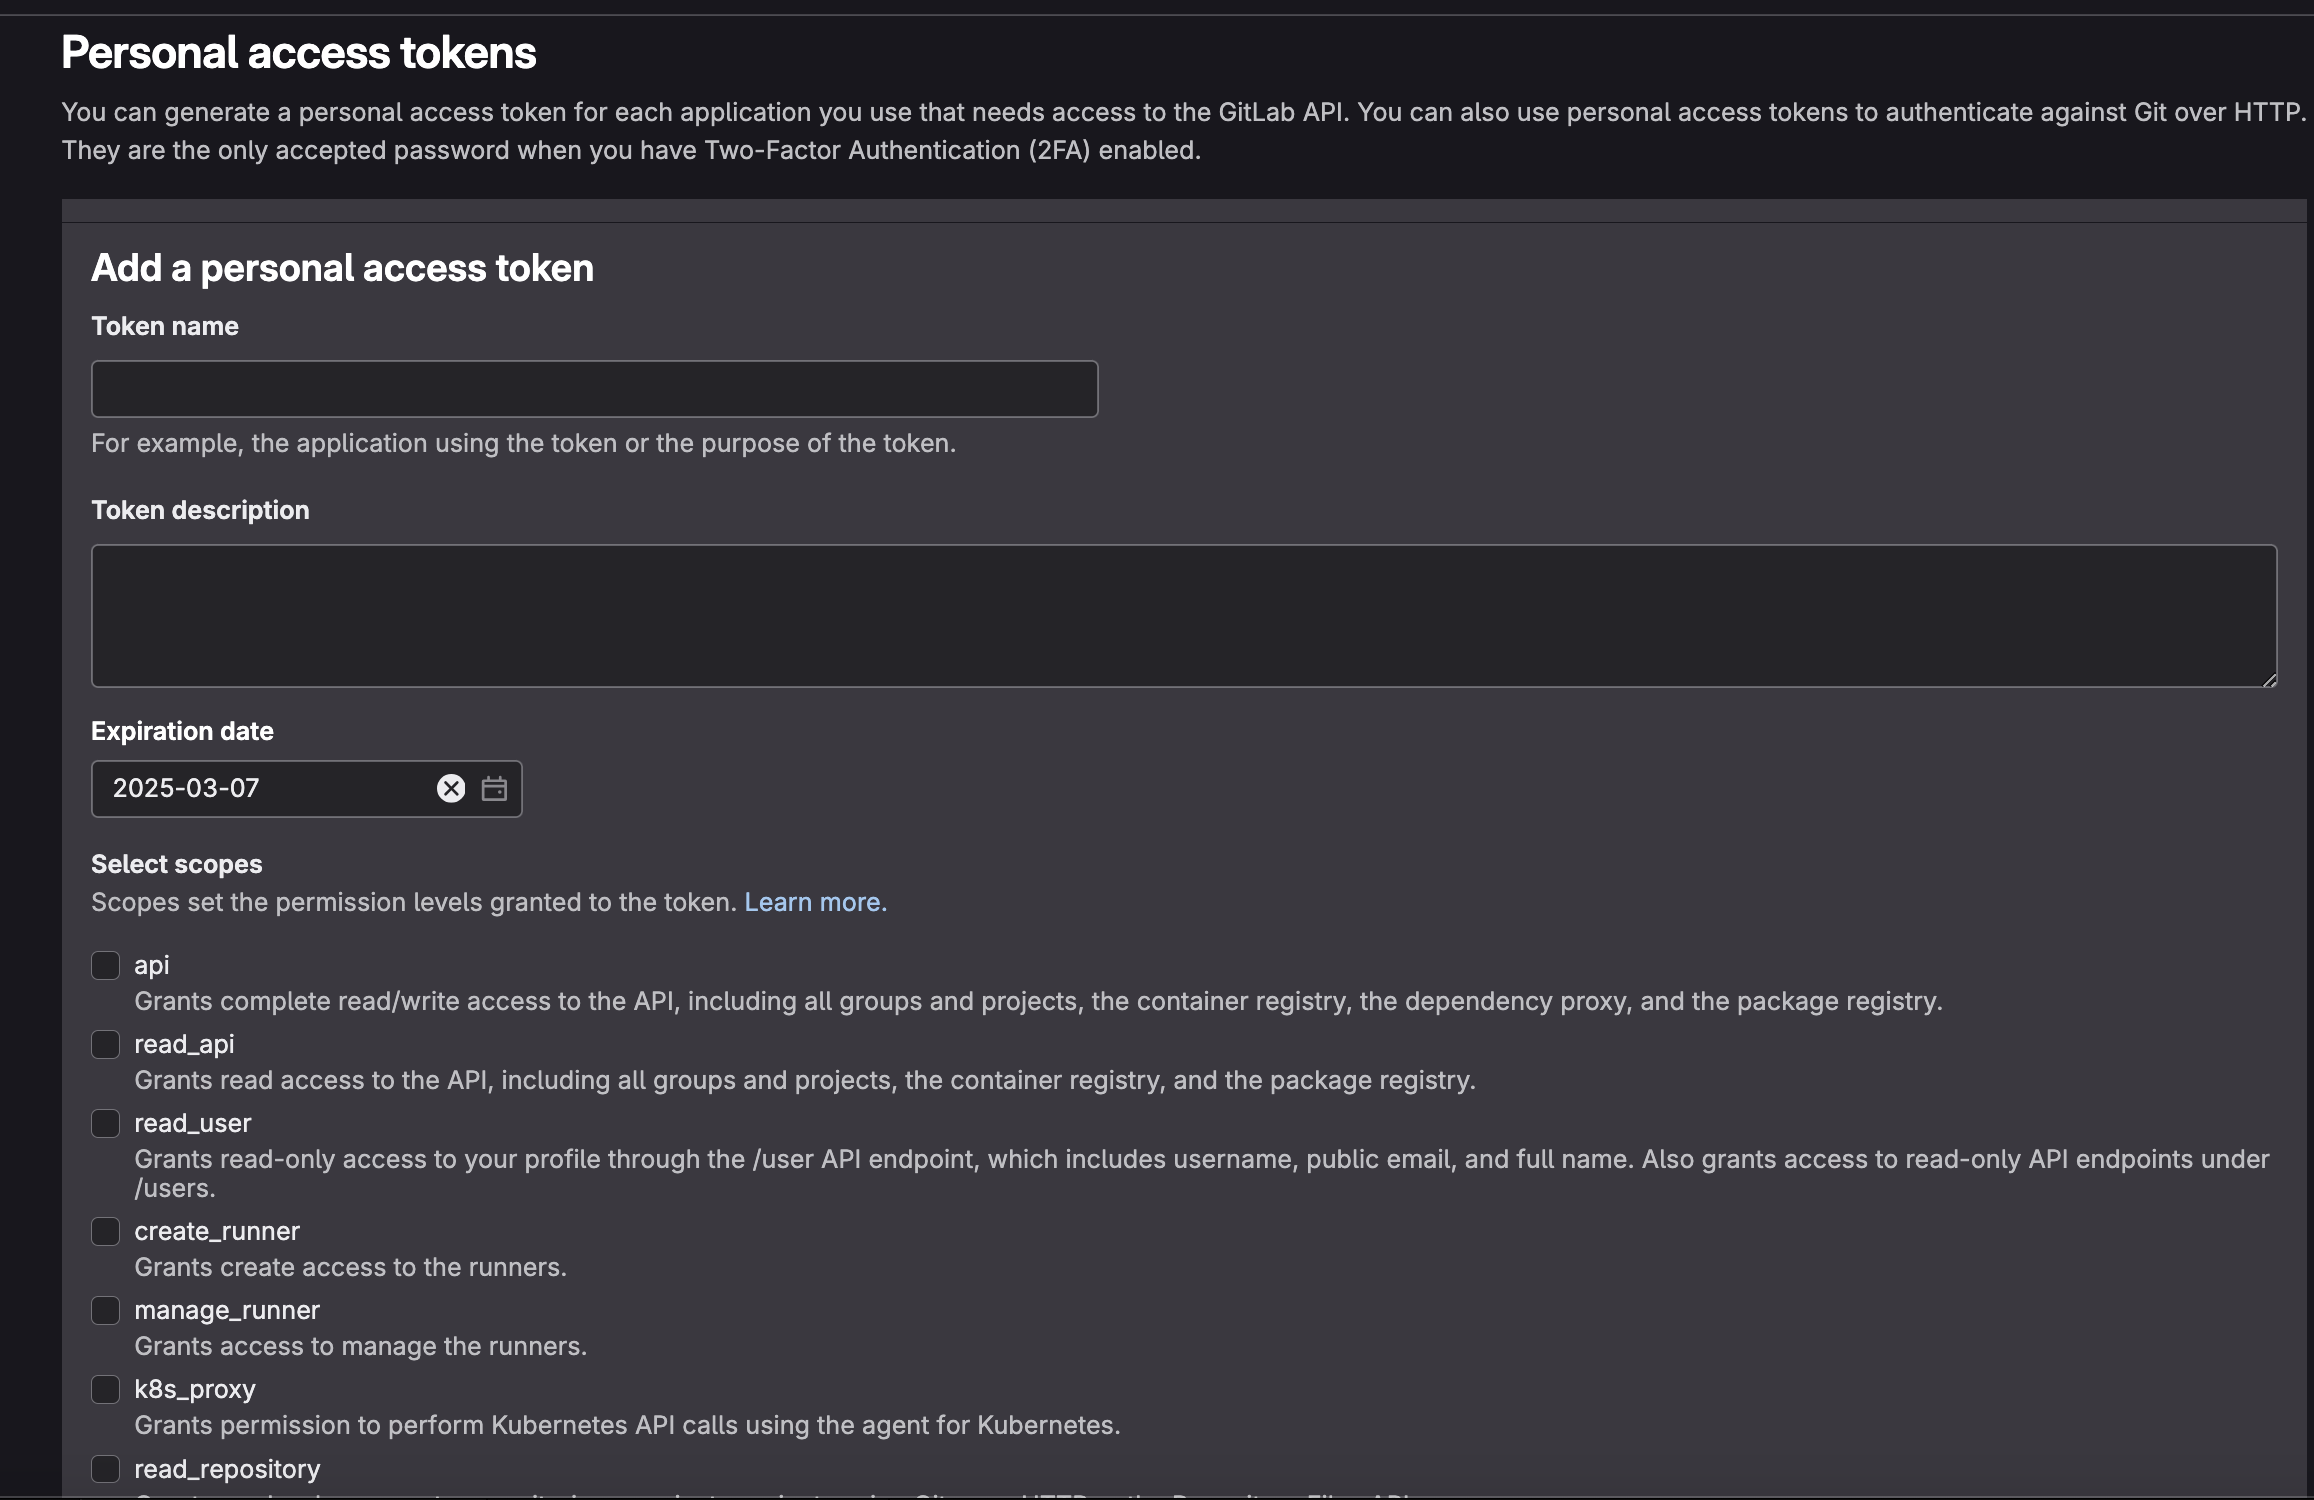Image resolution: width=2314 pixels, height=1500 pixels.
Task: Enable the manage_runner scope
Action: click(x=106, y=1310)
